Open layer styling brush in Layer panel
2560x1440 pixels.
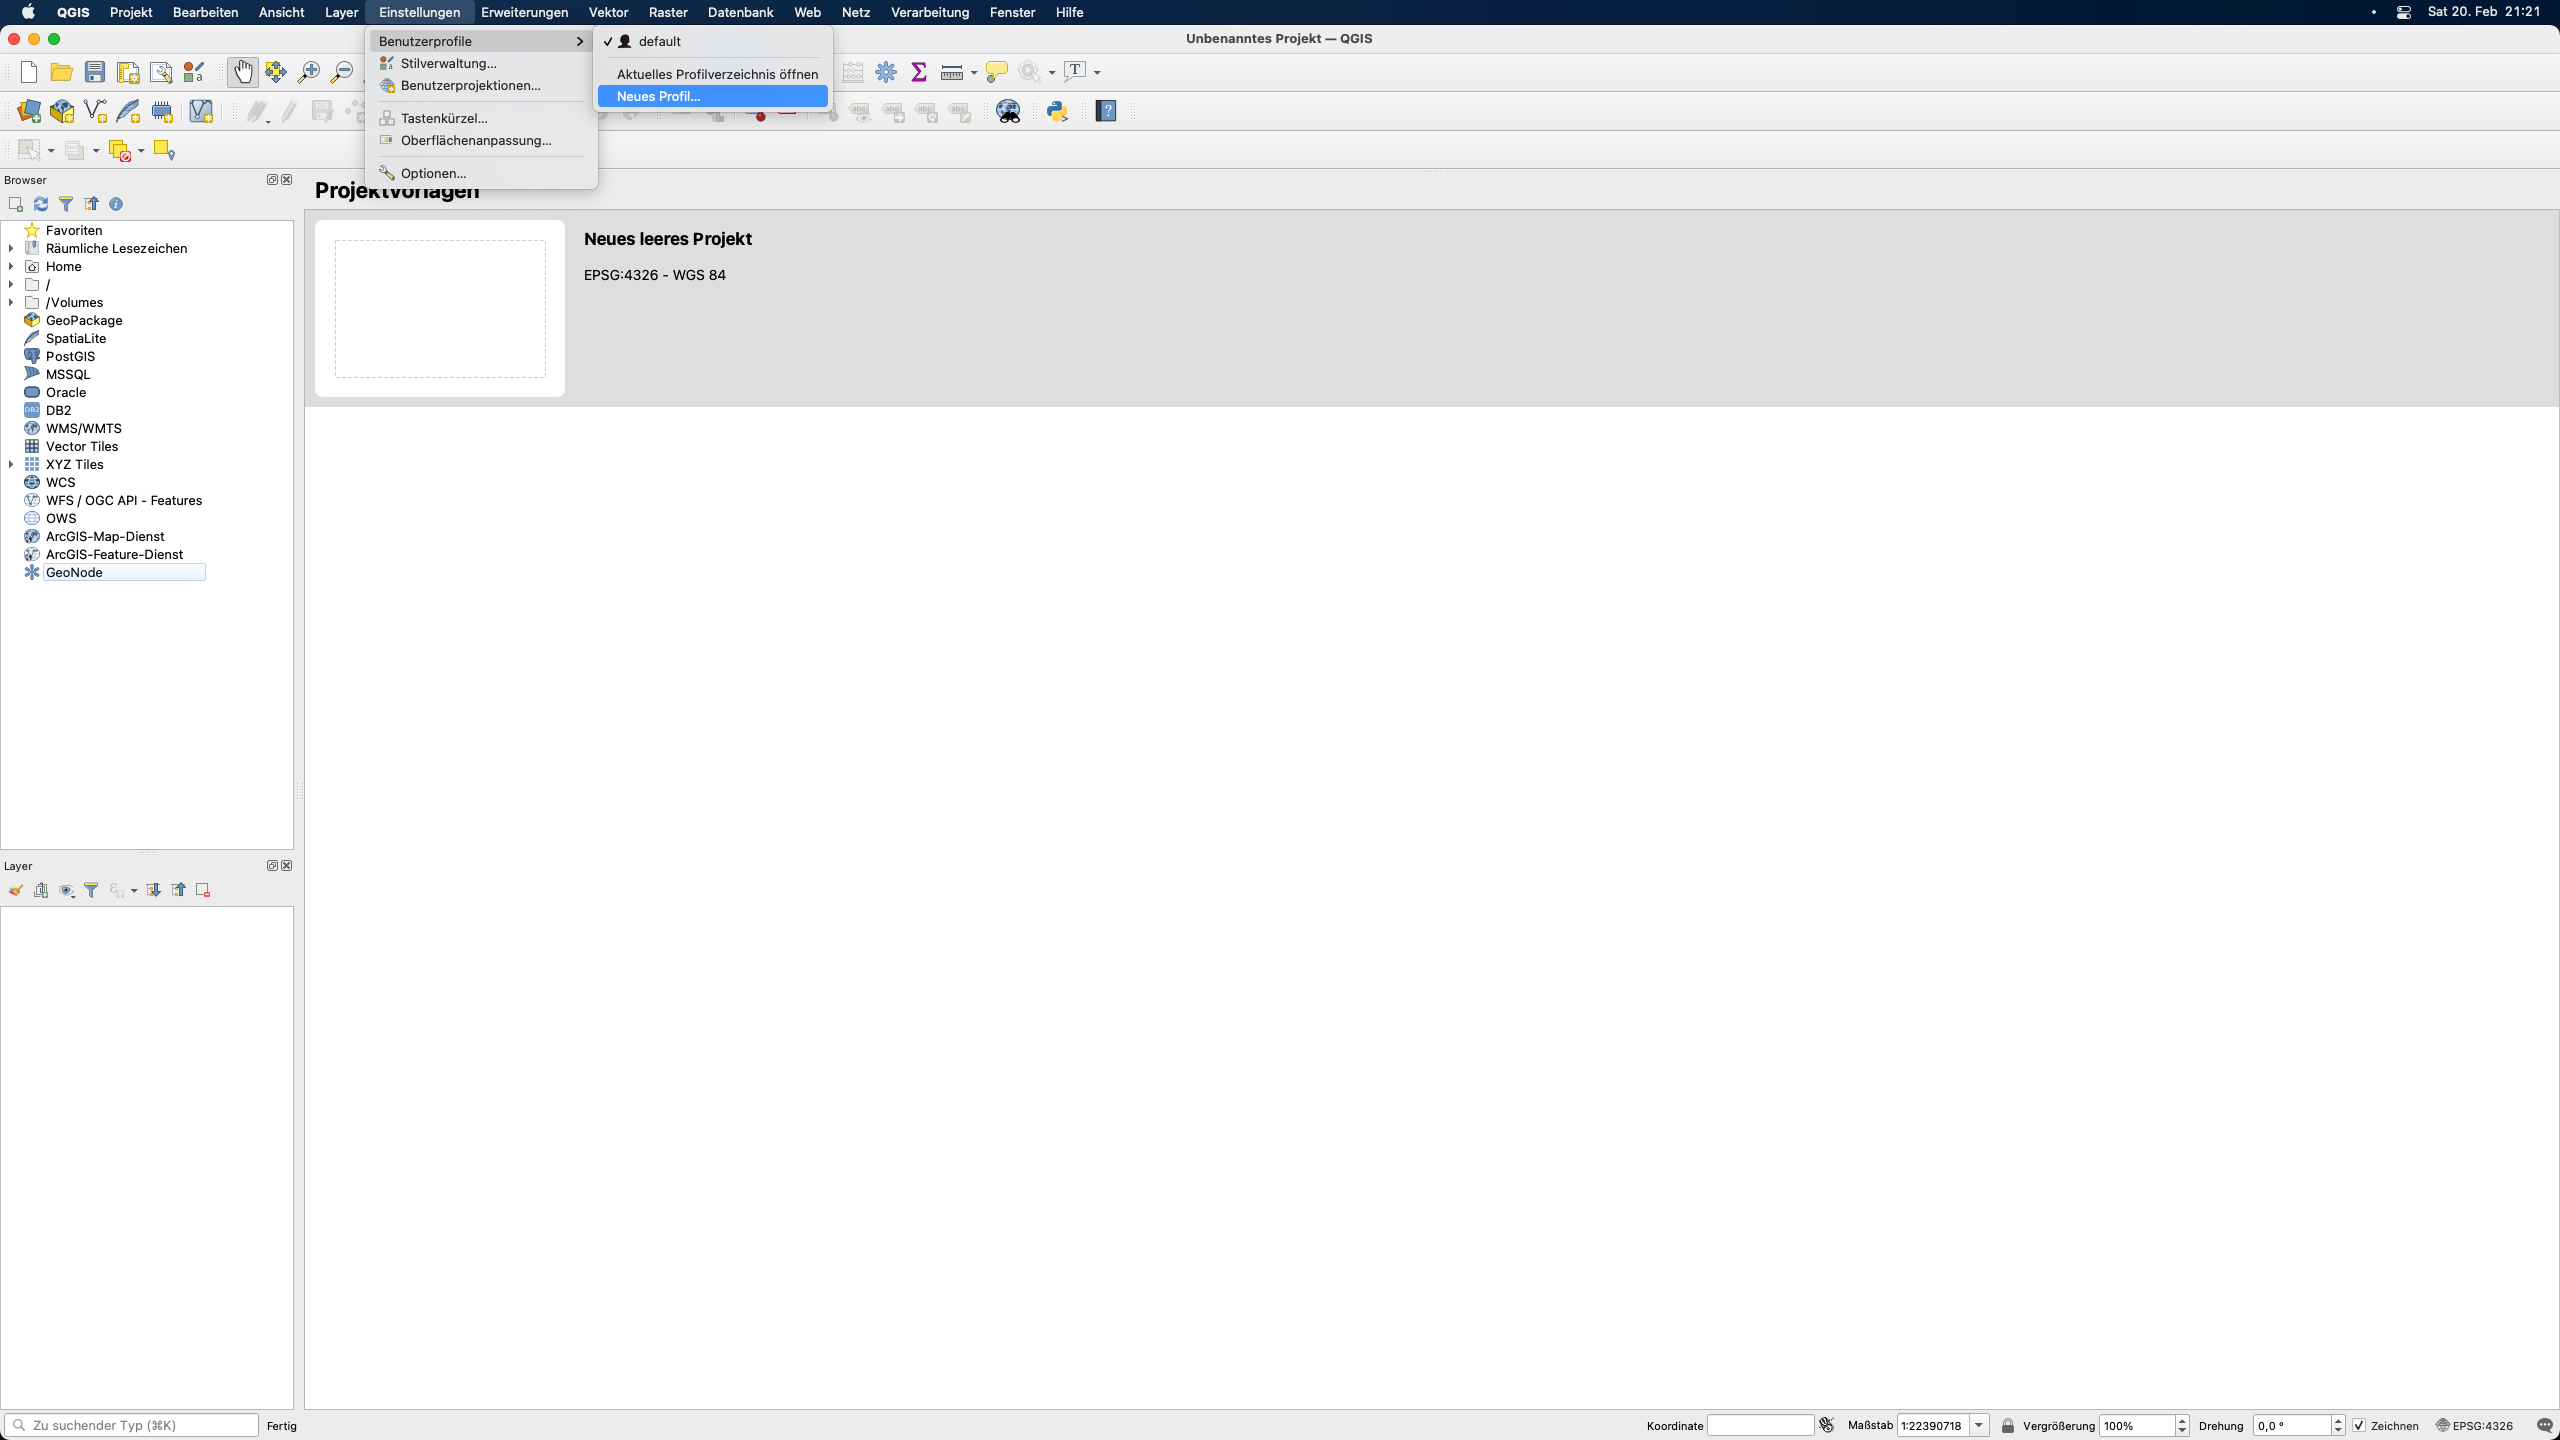click(16, 890)
